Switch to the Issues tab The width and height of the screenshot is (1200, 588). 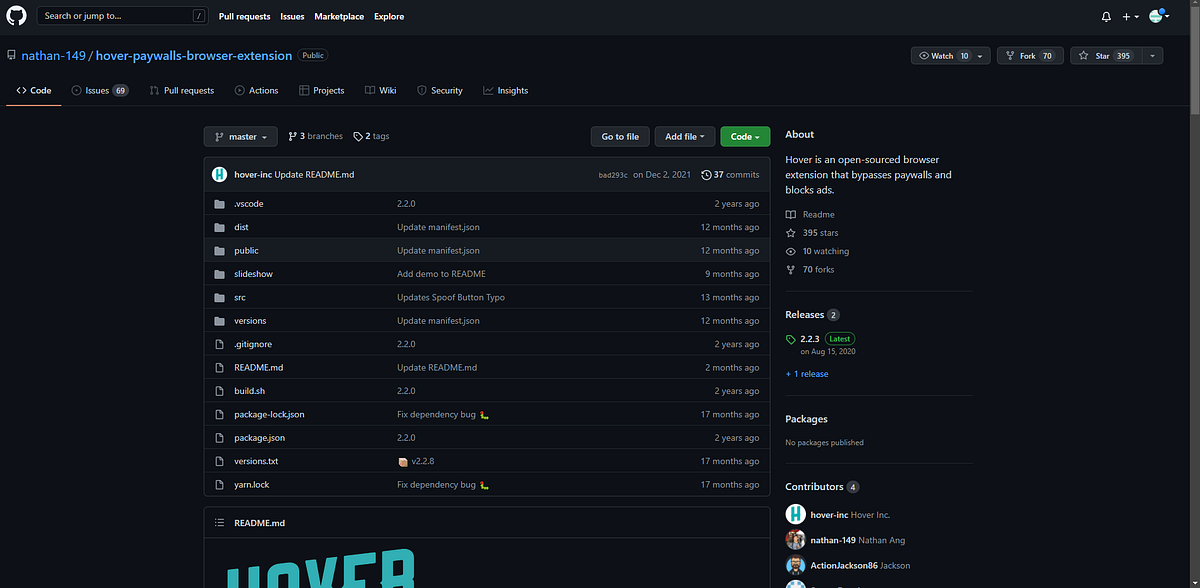click(99, 89)
